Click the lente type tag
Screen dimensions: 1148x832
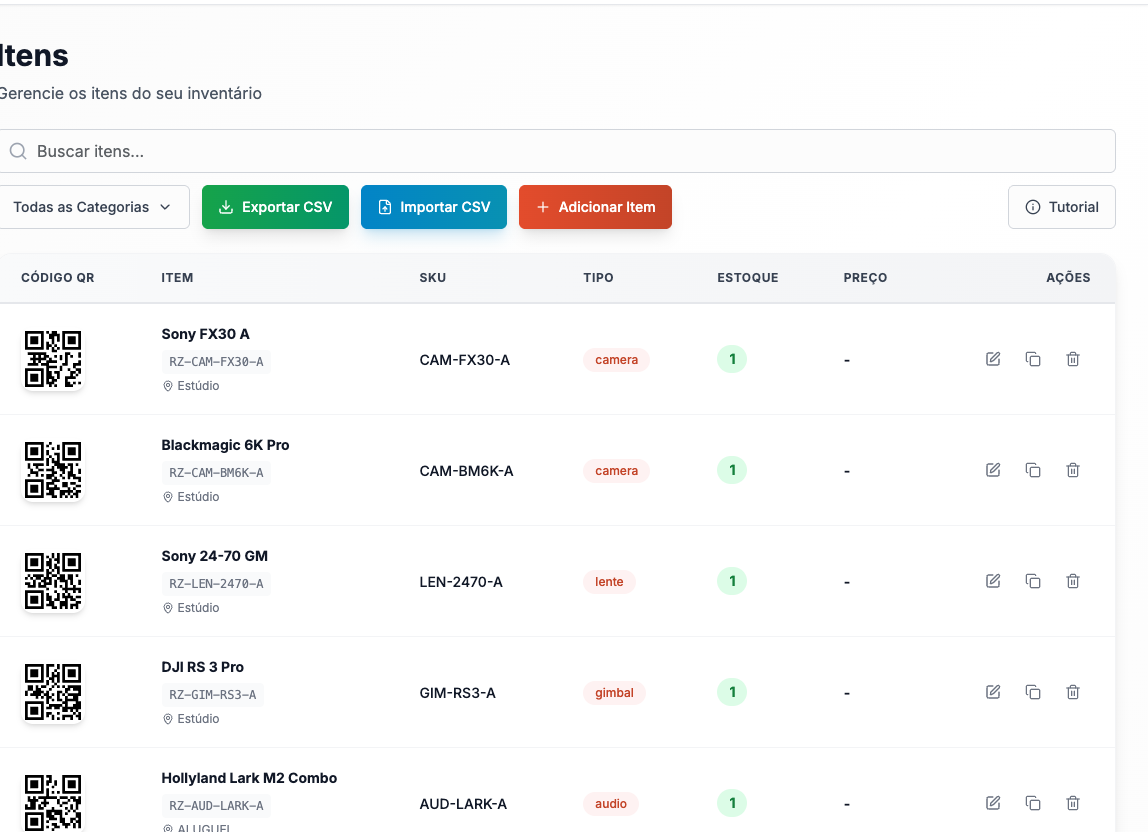[609, 582]
